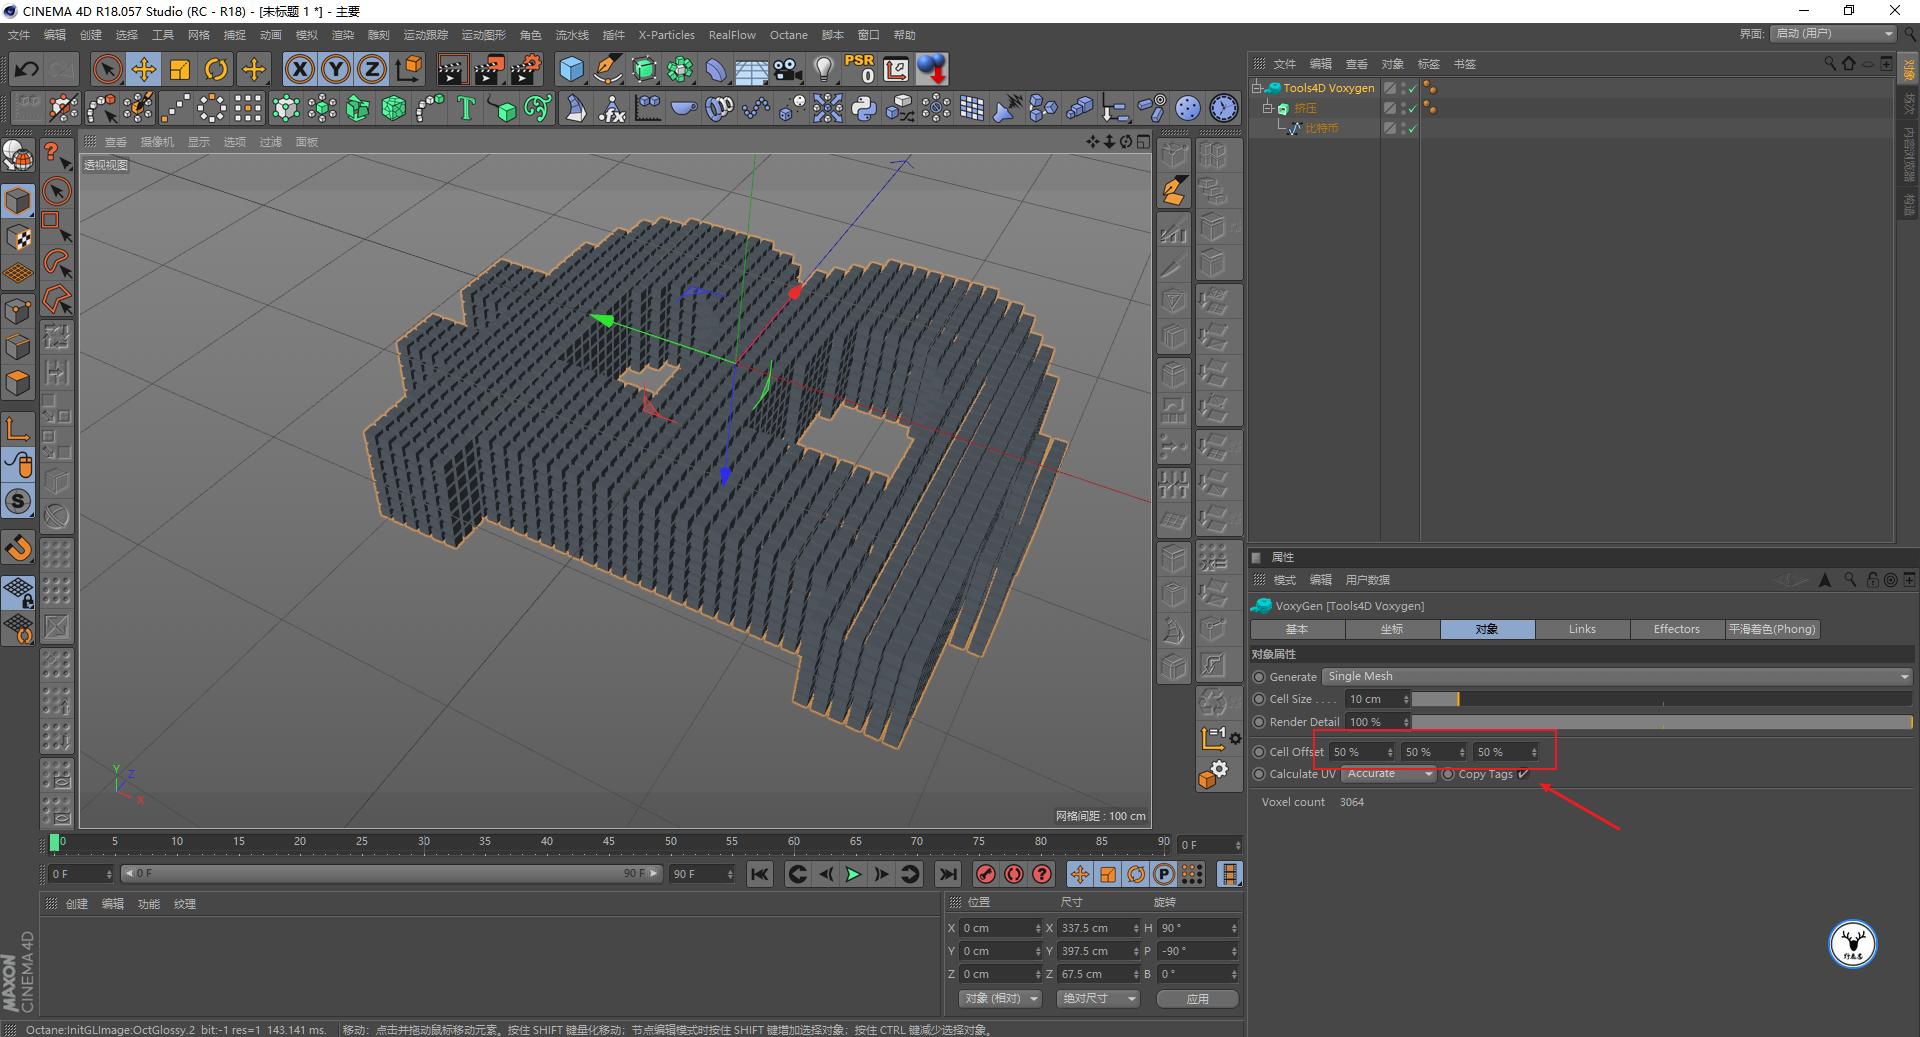Add a Cube primitive object

(571, 69)
